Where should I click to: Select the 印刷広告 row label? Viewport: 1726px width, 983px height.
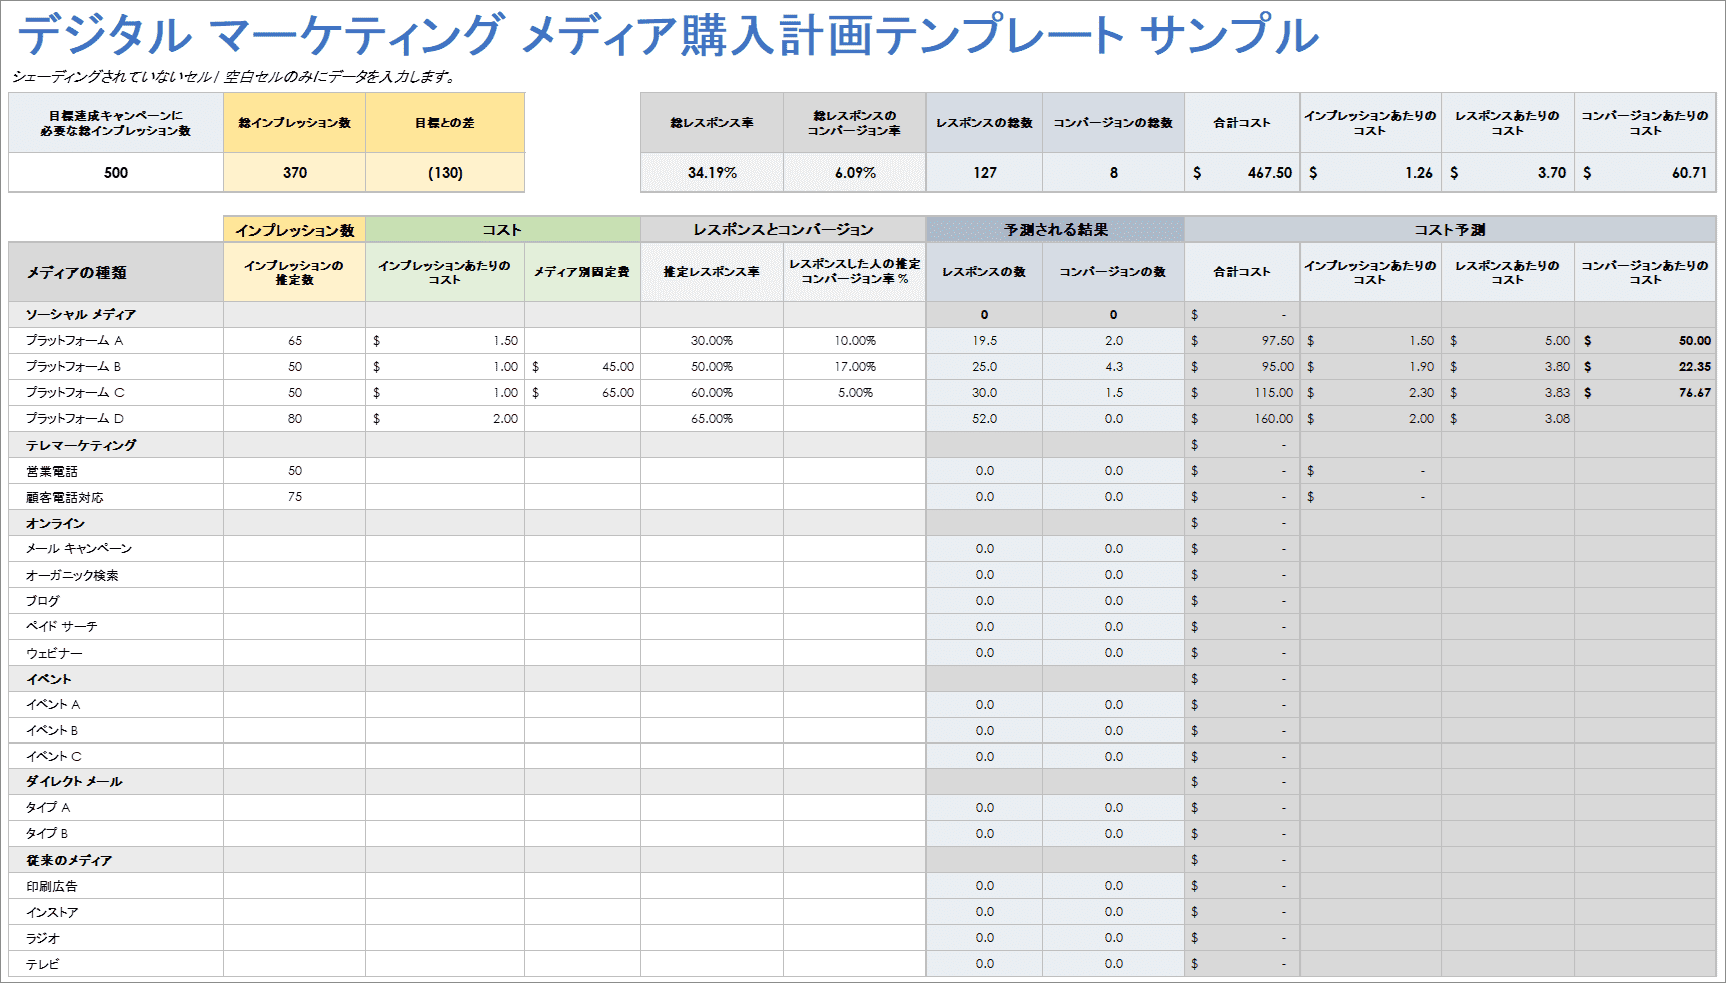pyautogui.click(x=52, y=886)
